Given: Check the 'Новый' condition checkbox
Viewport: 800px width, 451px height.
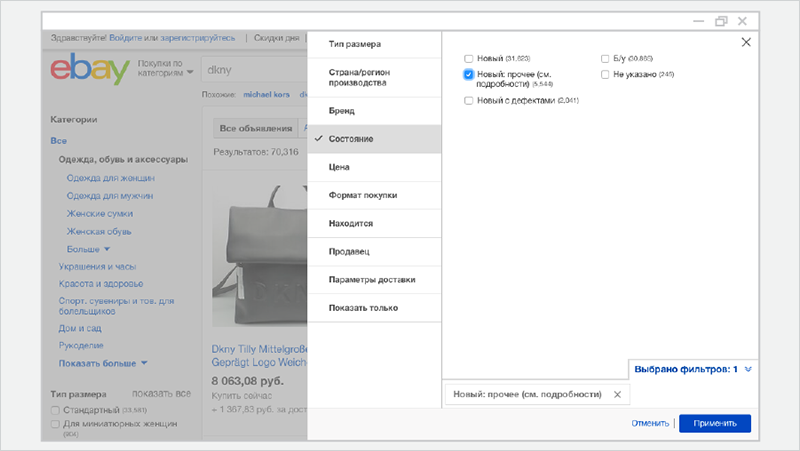Looking at the screenshot, I should [x=468, y=59].
